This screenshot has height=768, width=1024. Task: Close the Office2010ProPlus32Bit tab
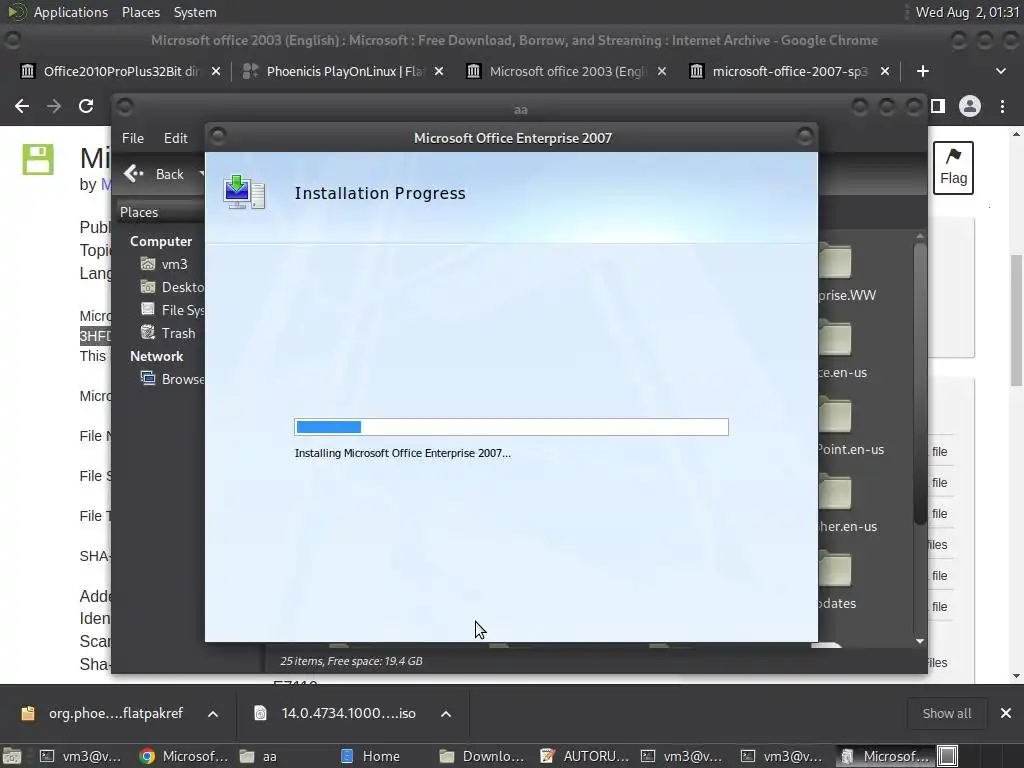tap(216, 71)
